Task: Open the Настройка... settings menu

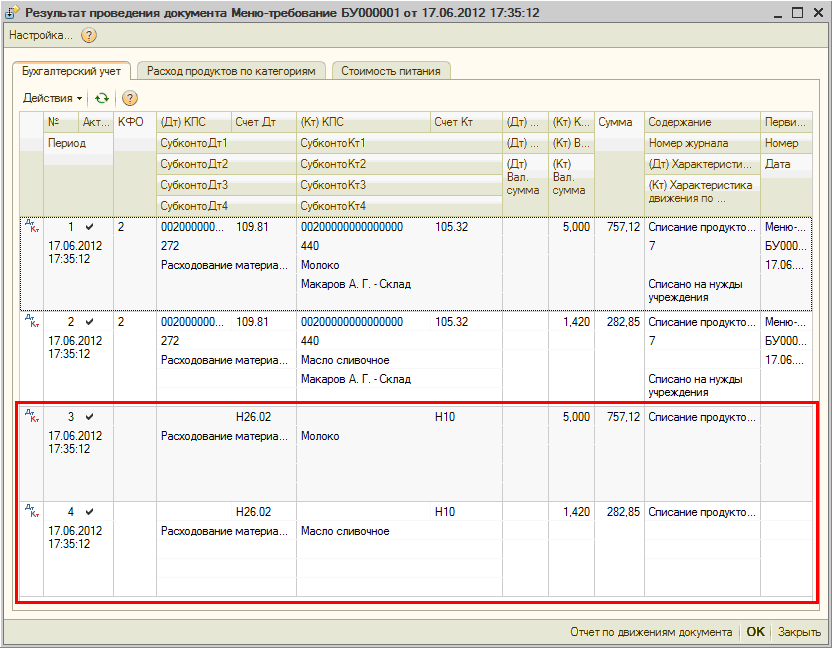Action: click(40, 35)
